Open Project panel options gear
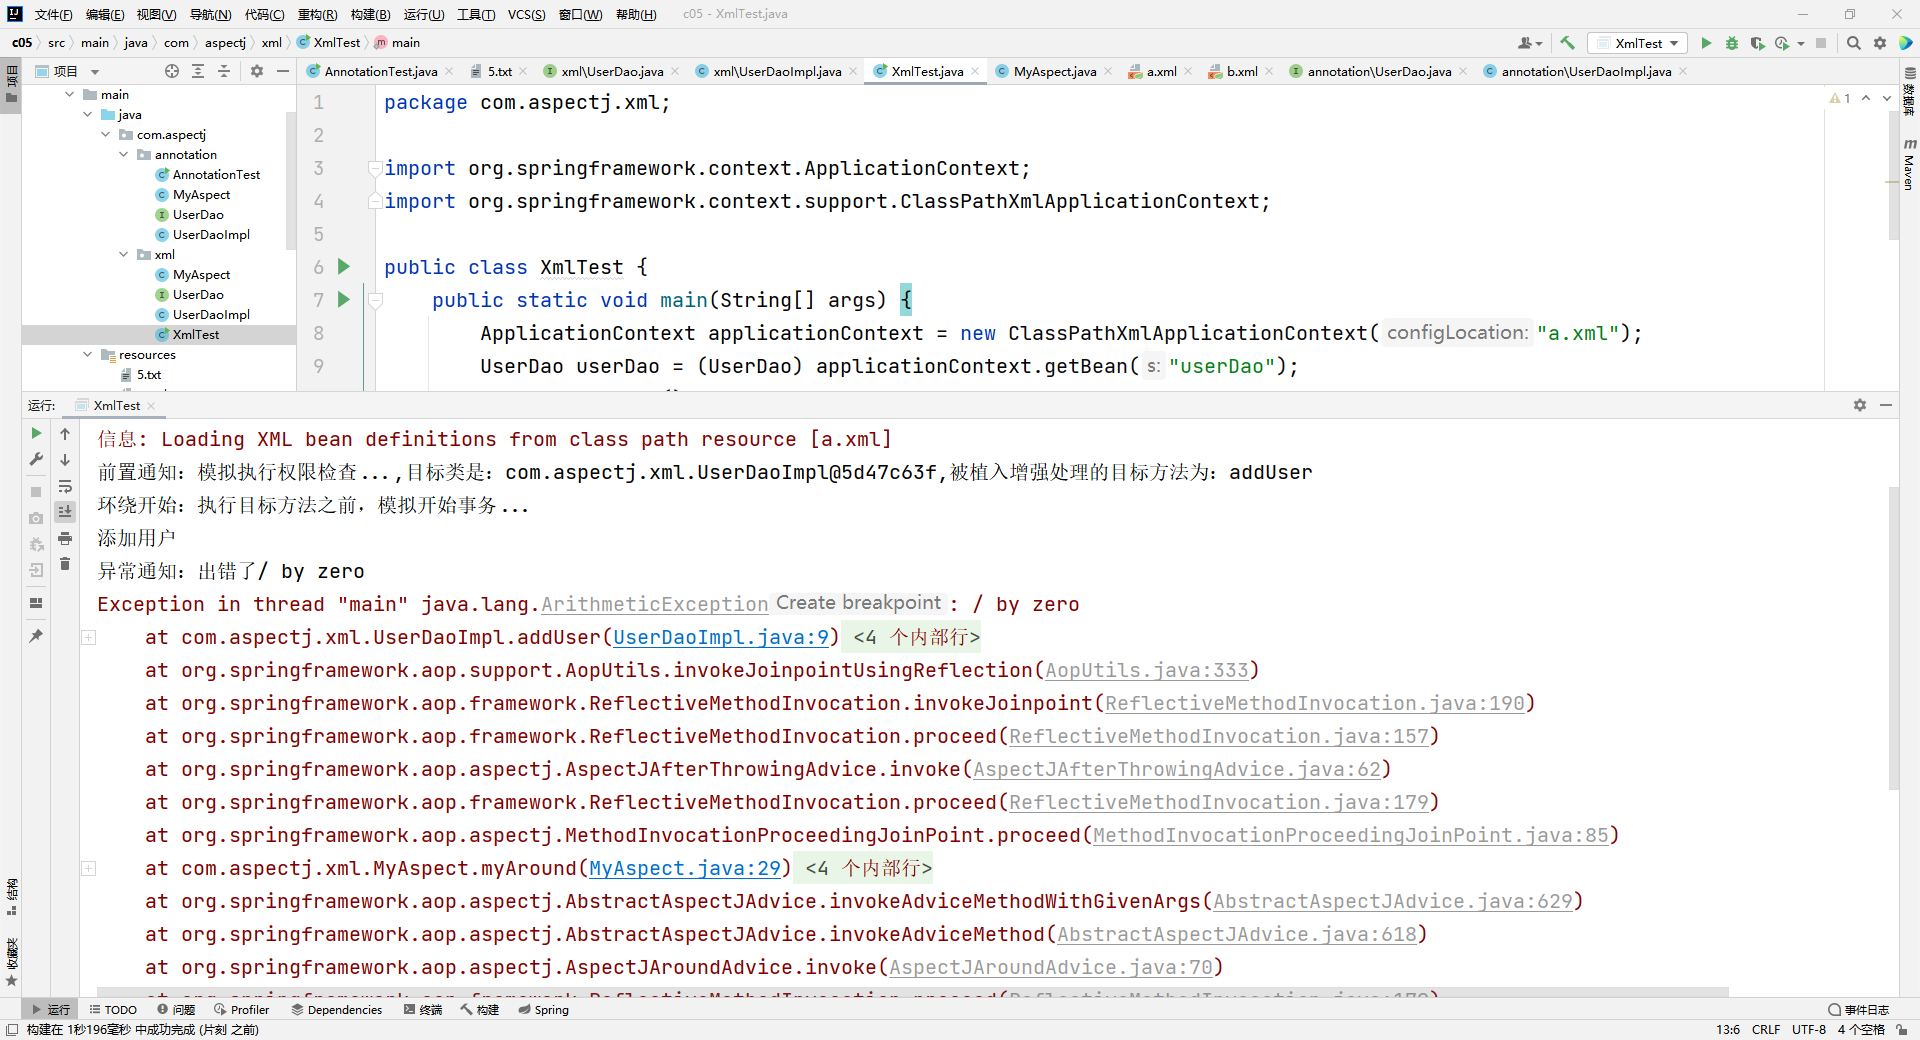 (x=257, y=71)
